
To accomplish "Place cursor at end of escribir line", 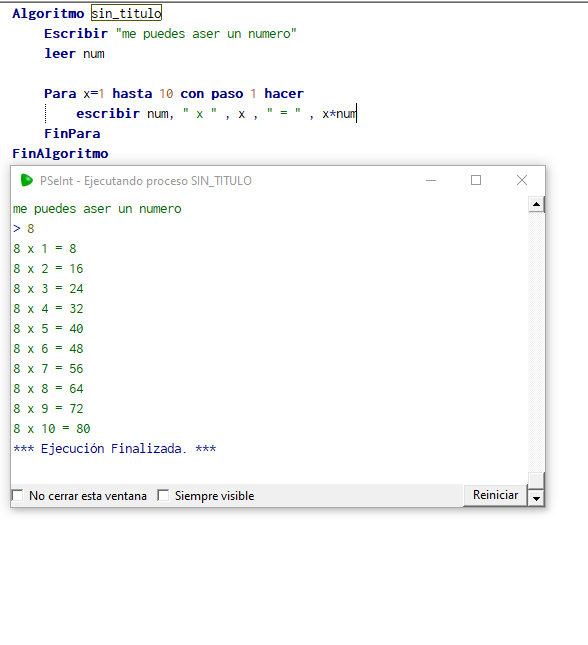I will pos(356,114).
